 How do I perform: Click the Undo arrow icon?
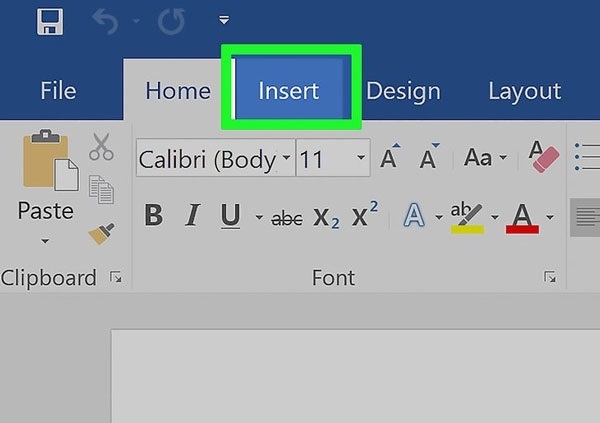[104, 20]
